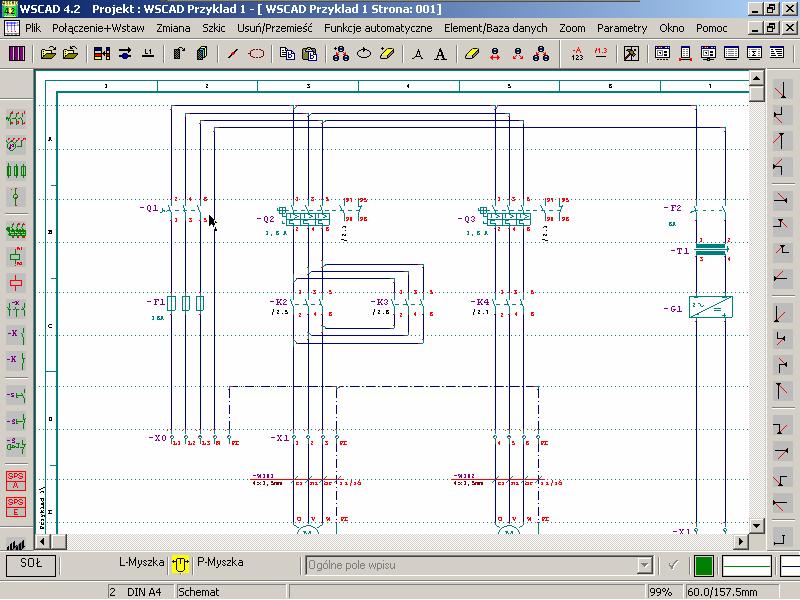This screenshot has height=600, width=800.
Task: Open the Element/Baza danych menu
Action: [x=495, y=28]
